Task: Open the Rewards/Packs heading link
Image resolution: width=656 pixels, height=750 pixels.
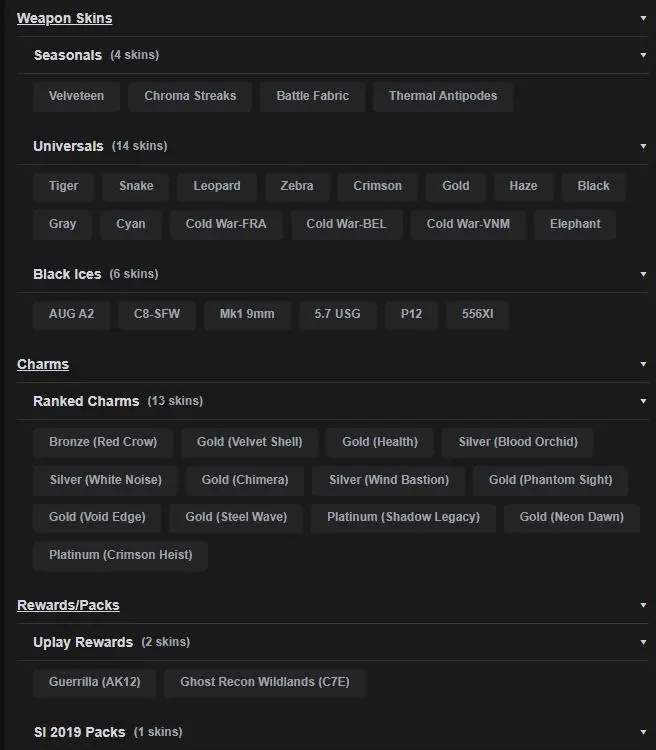Action: [x=68, y=605]
